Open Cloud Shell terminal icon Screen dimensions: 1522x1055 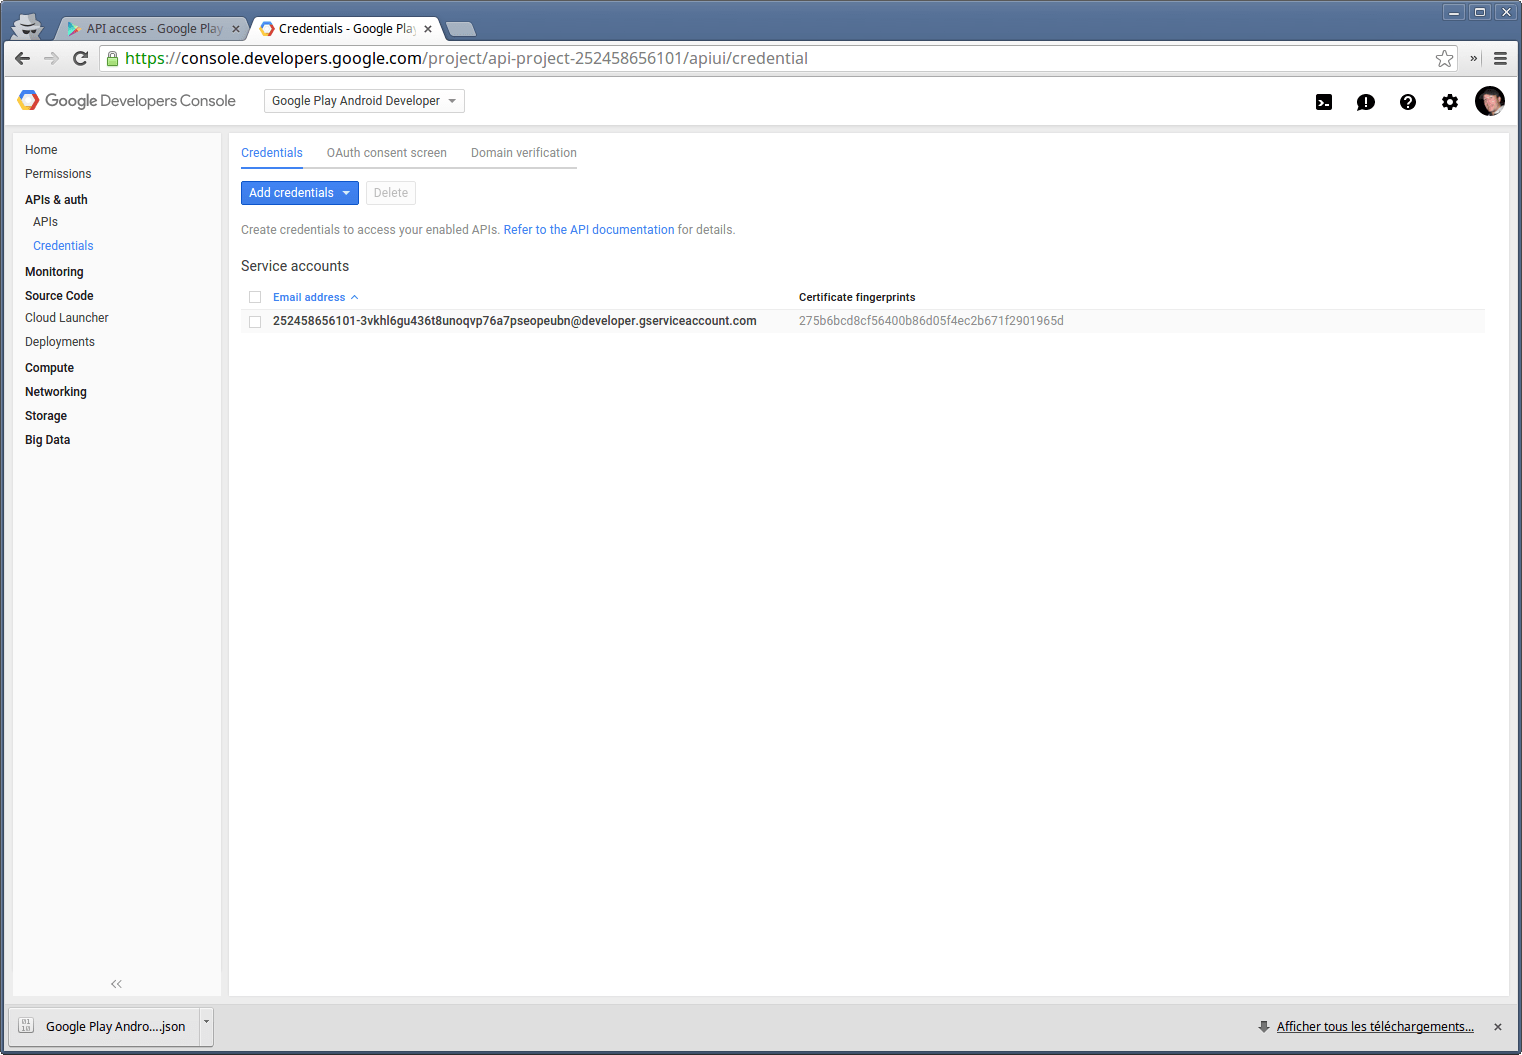[1324, 102]
